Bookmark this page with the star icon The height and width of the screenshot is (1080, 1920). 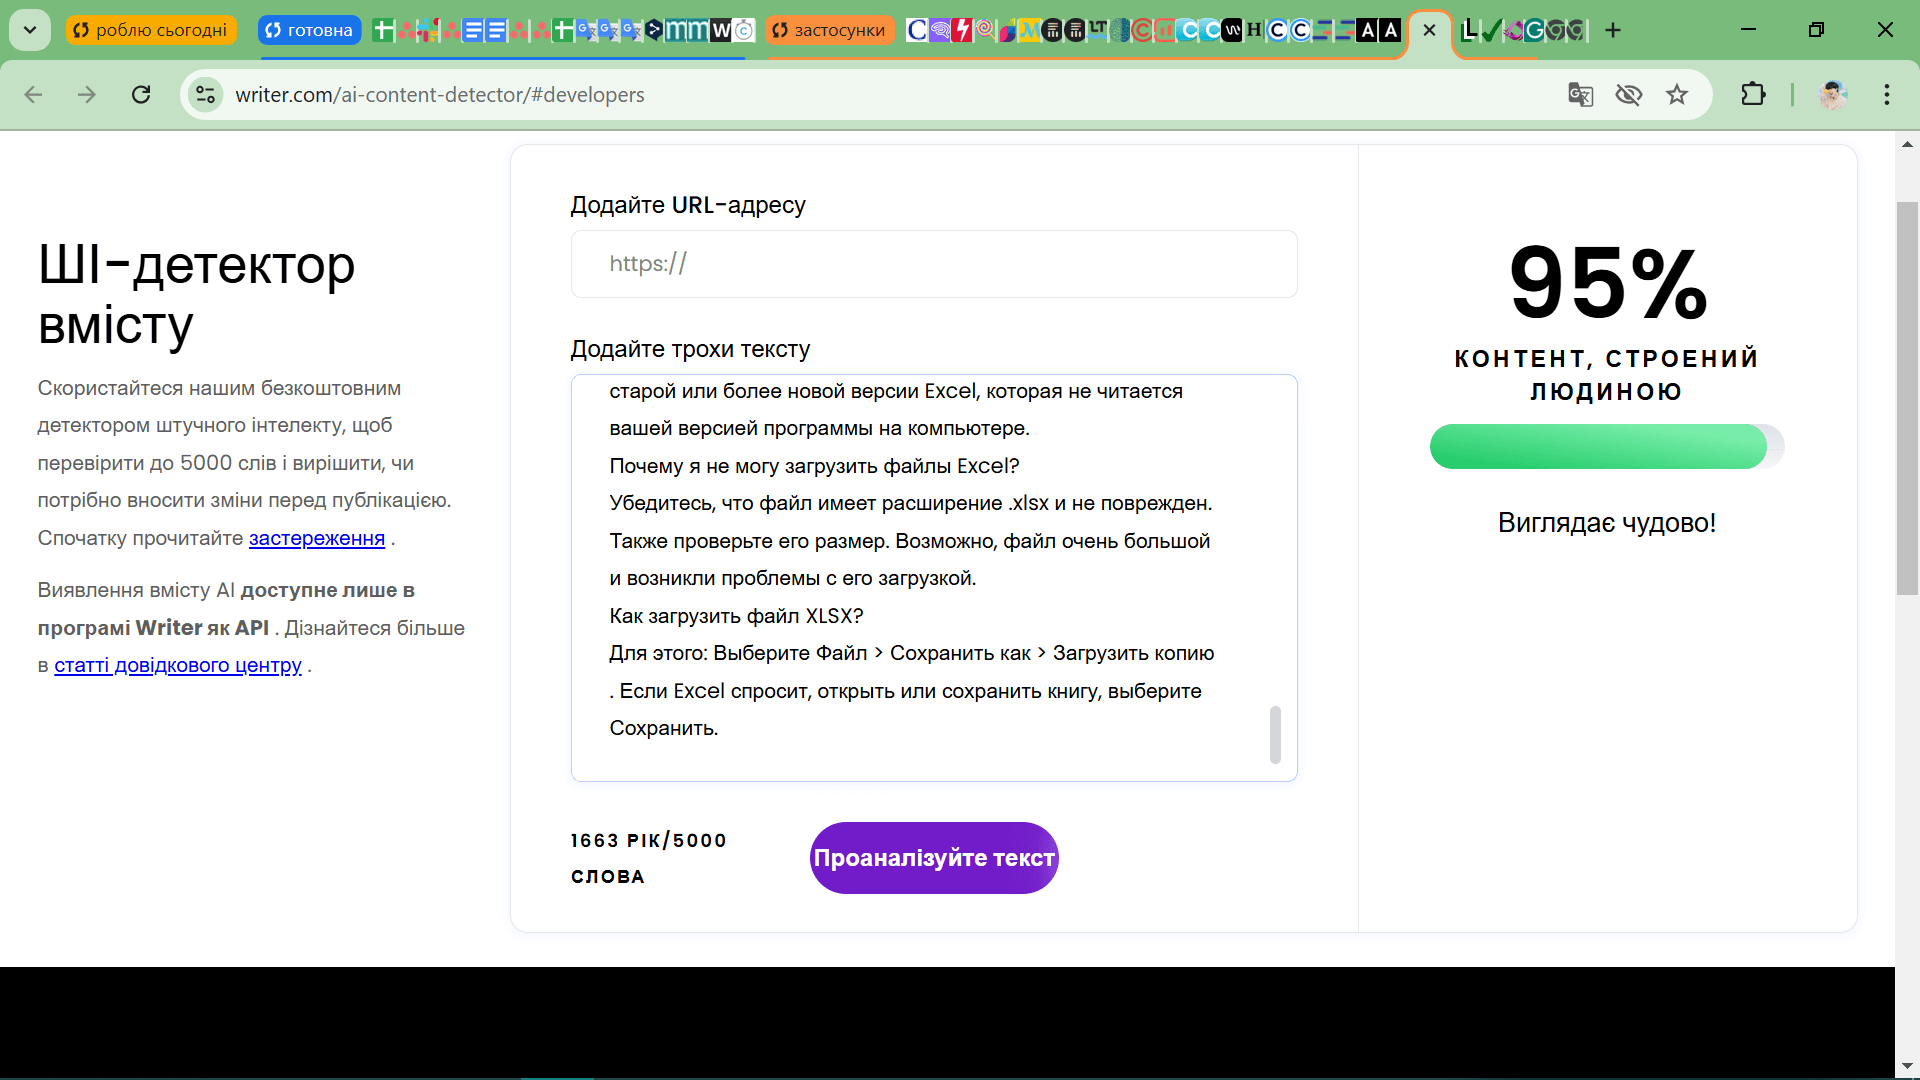(x=1677, y=95)
